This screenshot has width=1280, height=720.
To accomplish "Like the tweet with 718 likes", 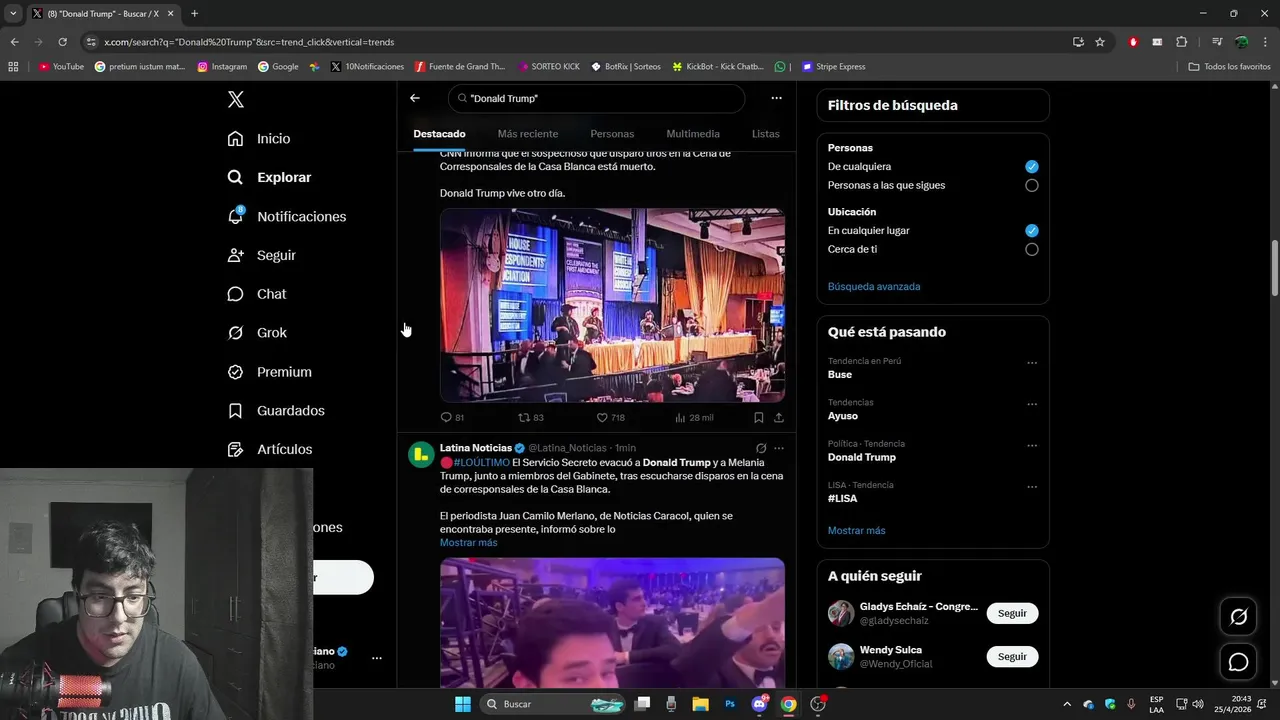I will coord(610,417).
